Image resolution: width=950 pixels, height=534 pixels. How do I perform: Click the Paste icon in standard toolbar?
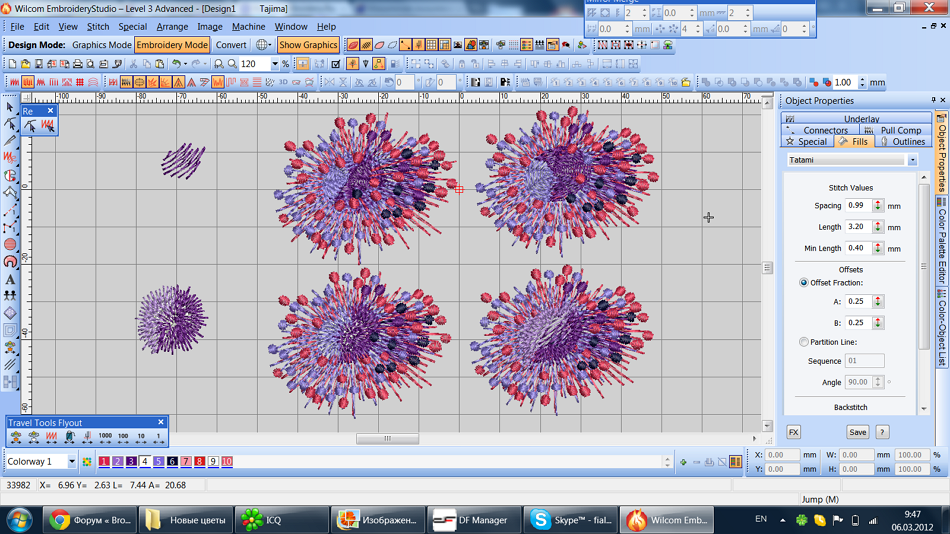coord(158,64)
